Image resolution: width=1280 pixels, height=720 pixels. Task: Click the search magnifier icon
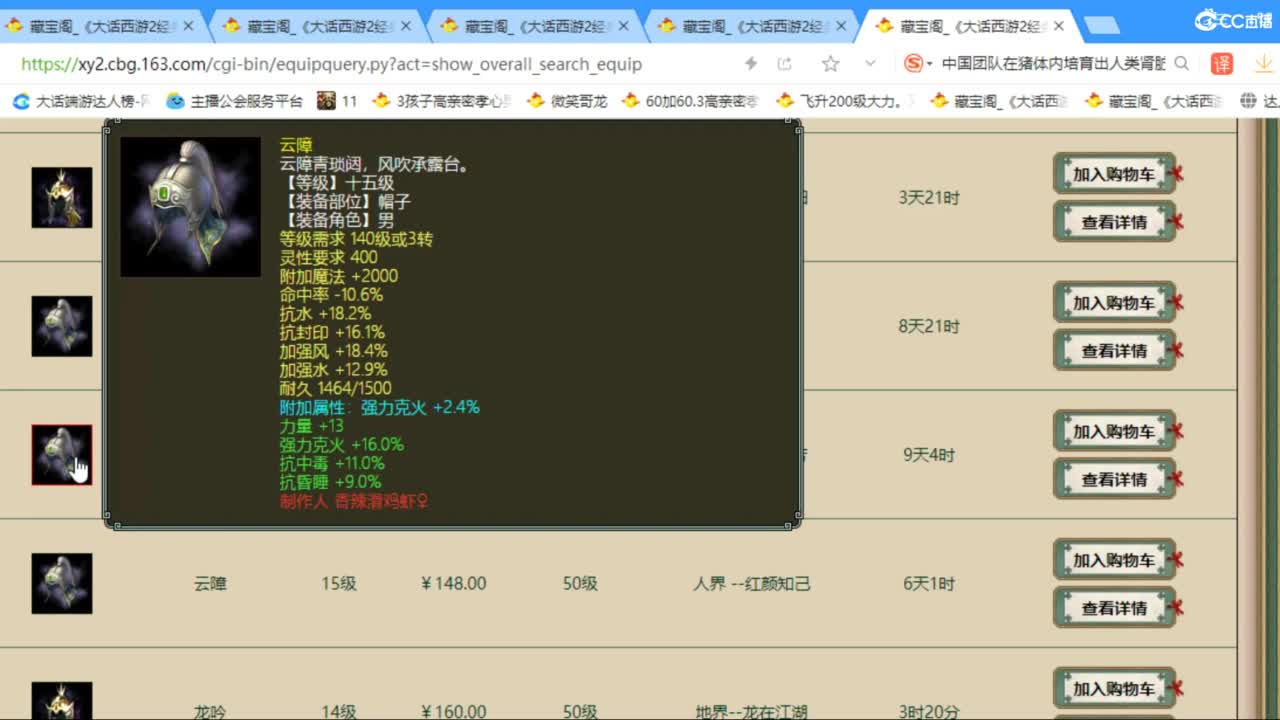[1181, 64]
